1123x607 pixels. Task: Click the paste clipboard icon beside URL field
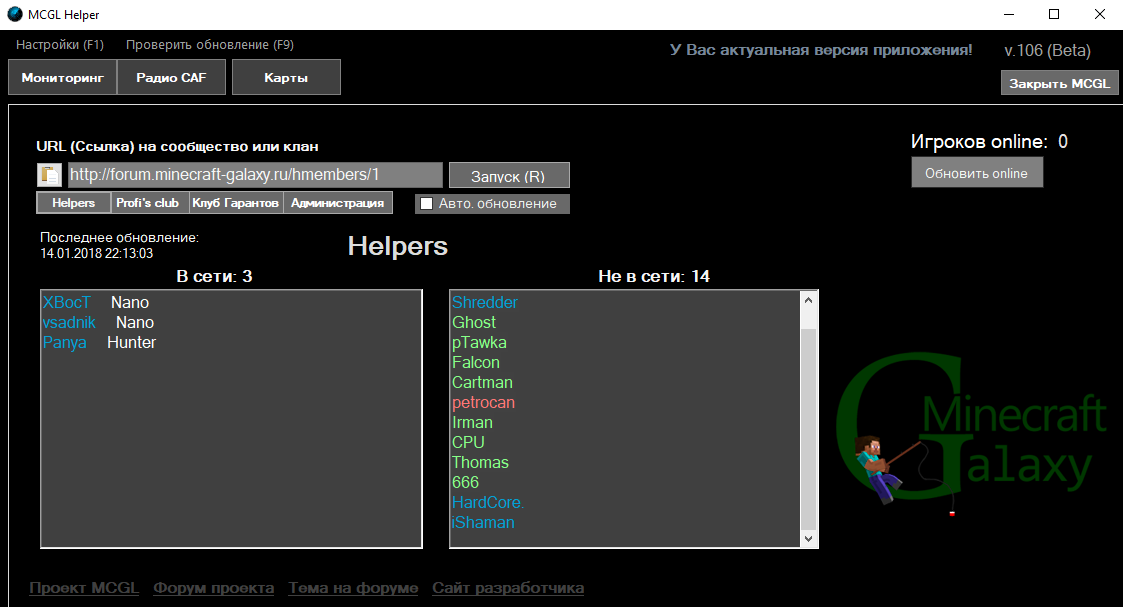pos(49,175)
